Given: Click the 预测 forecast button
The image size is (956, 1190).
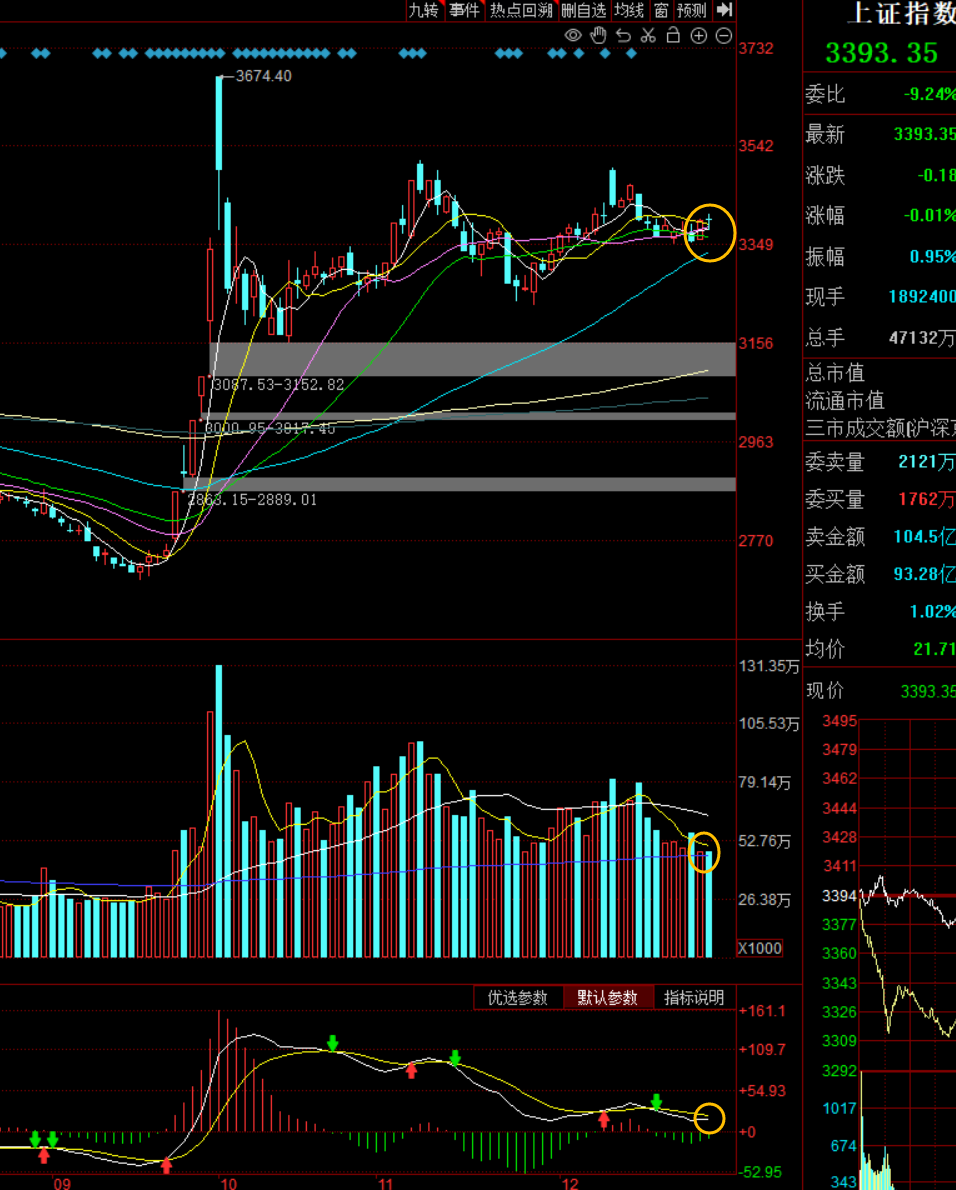Looking at the screenshot, I should pos(691,10).
